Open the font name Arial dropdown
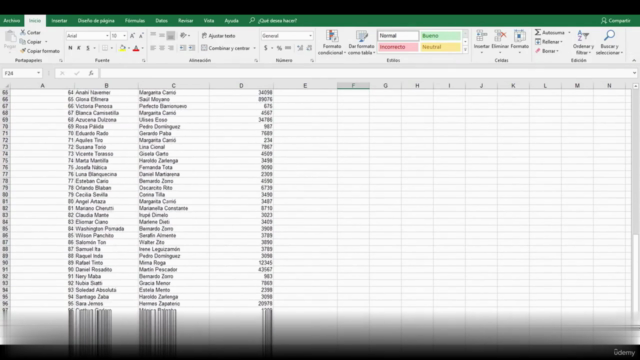The height and width of the screenshot is (360, 640). 107,36
